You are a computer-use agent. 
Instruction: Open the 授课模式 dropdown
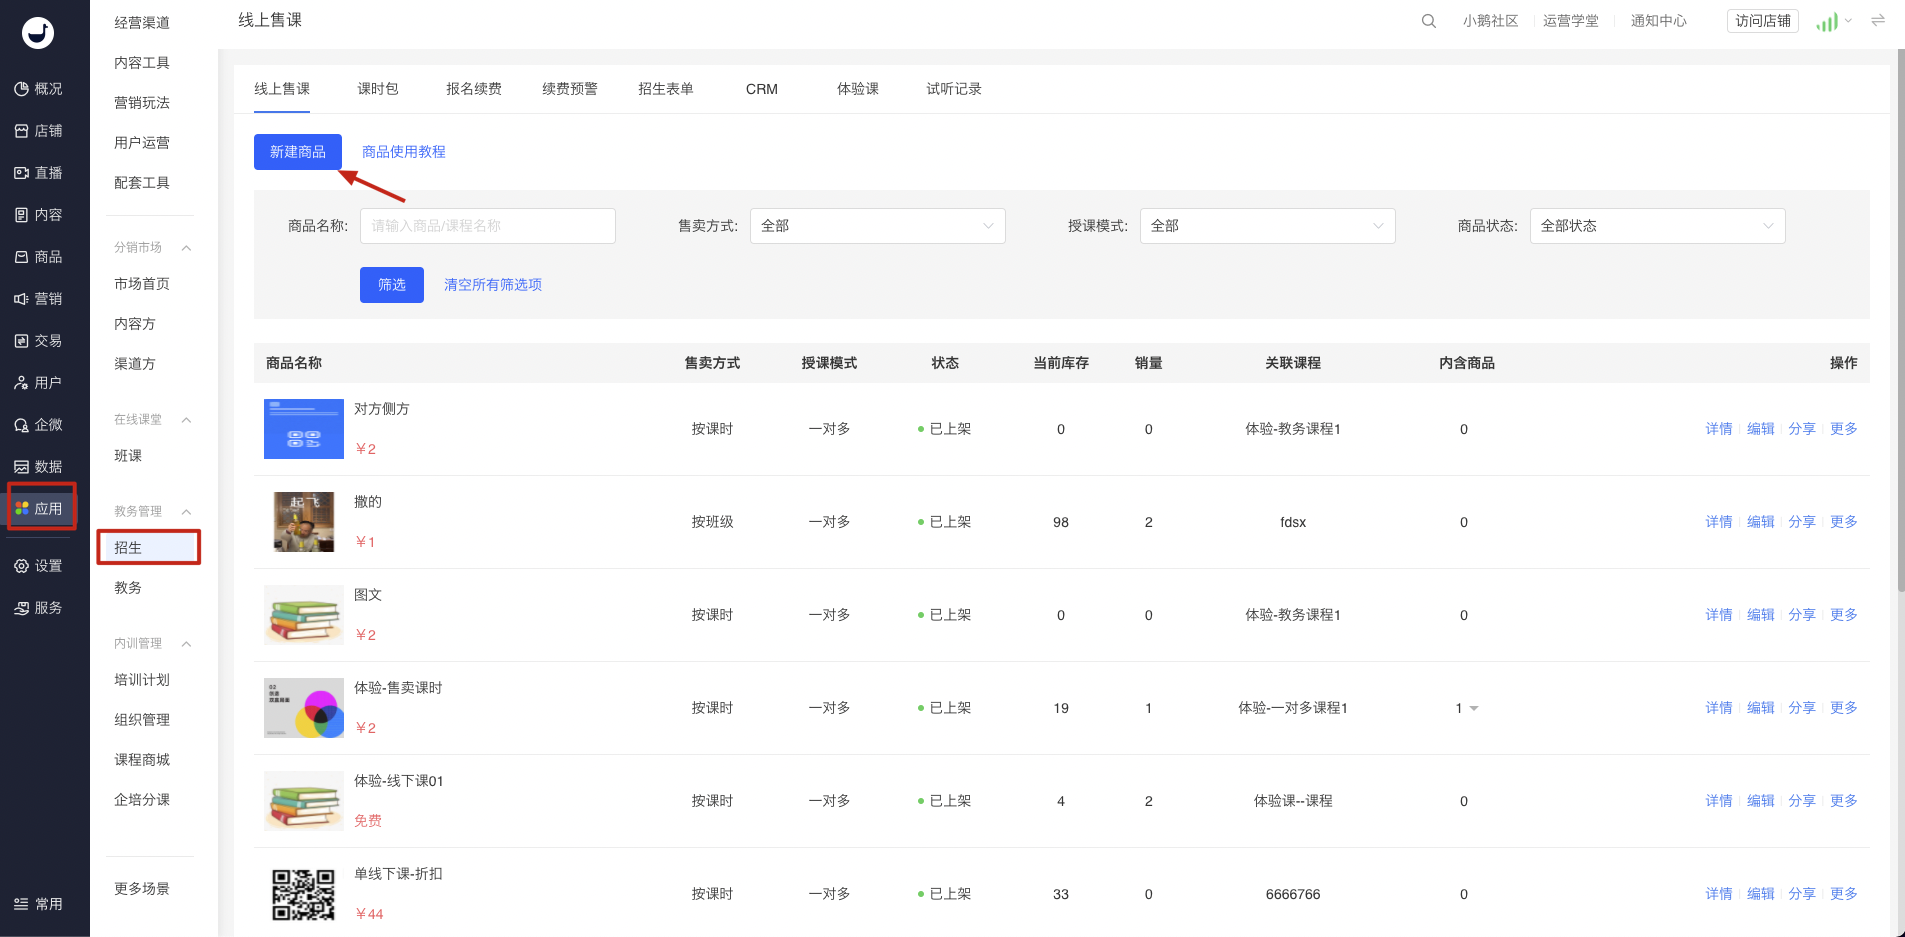click(x=1267, y=226)
